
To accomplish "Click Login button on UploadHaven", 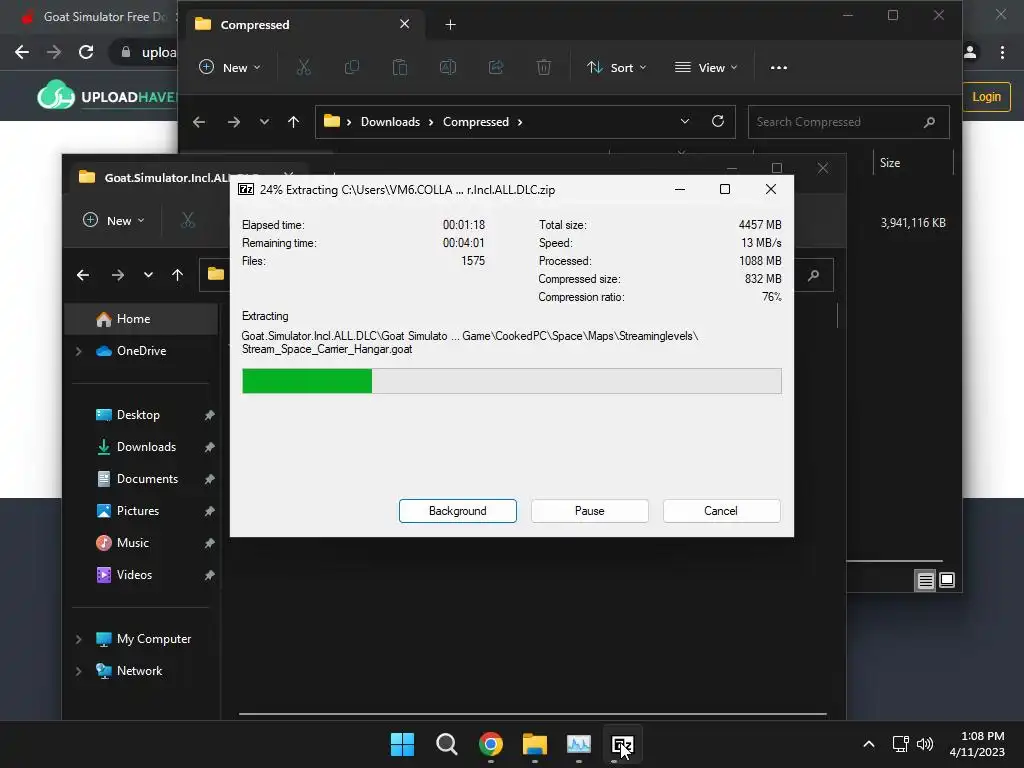I will pyautogui.click(x=986, y=97).
